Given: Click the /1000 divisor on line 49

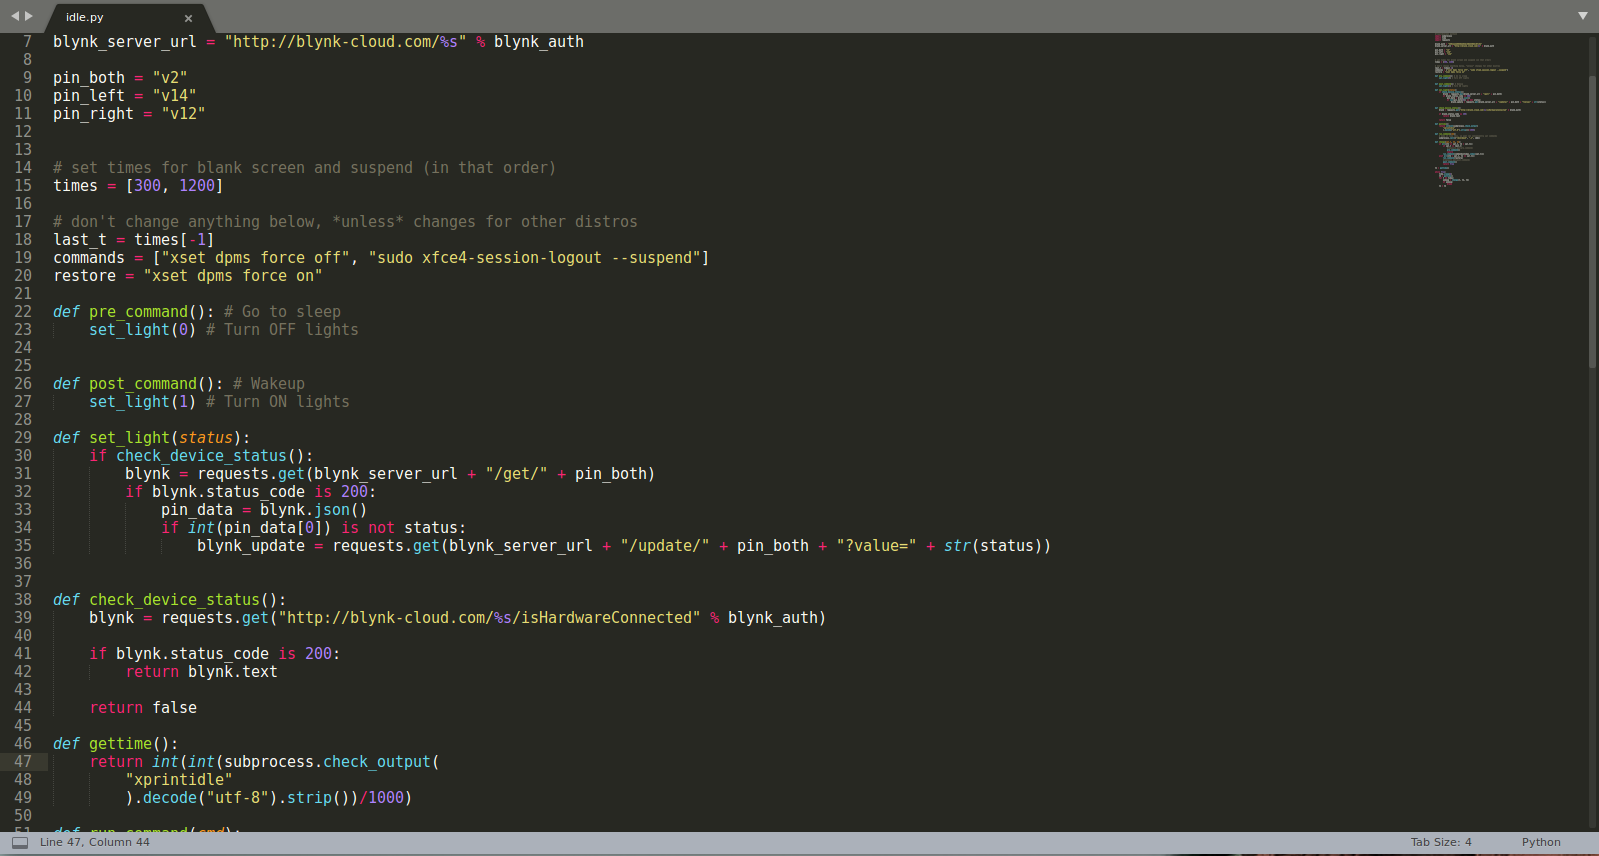Looking at the screenshot, I should 381,798.
